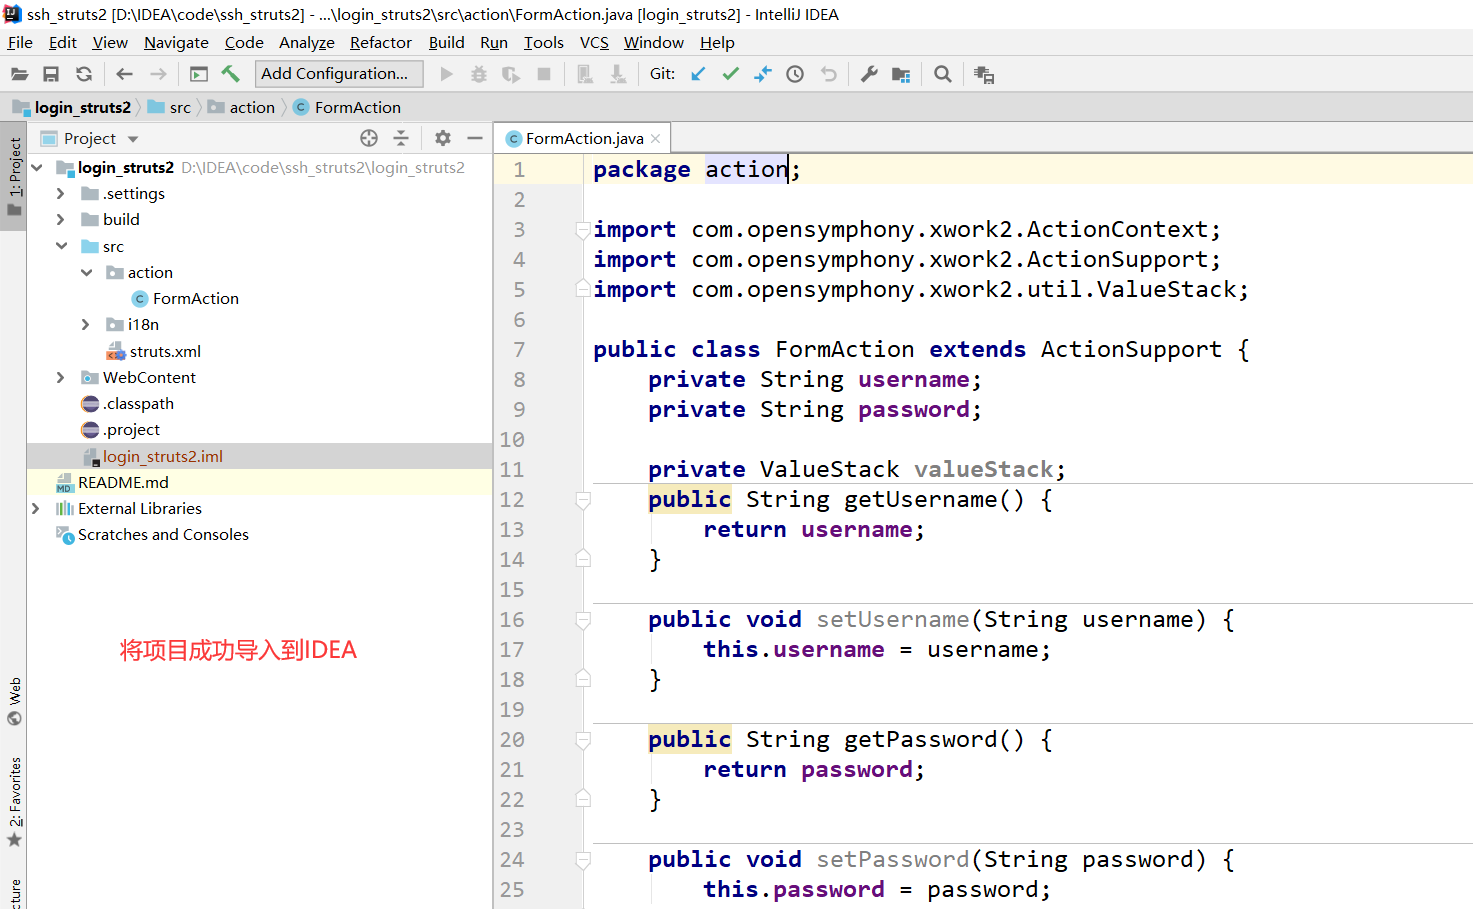The height and width of the screenshot is (909, 1473).
Task: Build project with the green hammer icon
Action: pyautogui.click(x=231, y=74)
